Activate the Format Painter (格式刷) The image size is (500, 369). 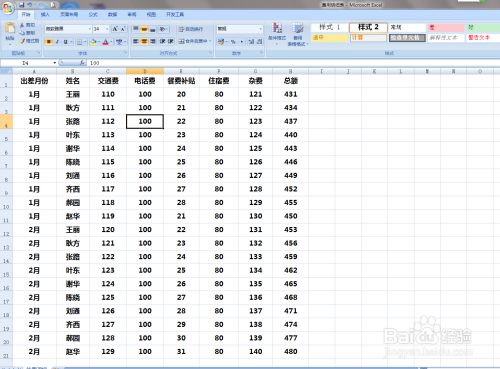click(29, 41)
